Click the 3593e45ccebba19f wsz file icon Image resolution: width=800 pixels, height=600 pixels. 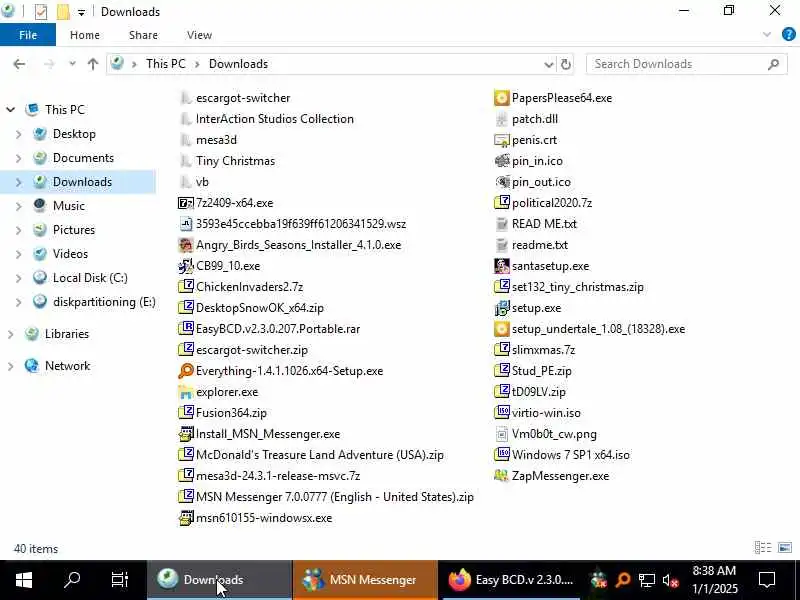(x=186, y=224)
